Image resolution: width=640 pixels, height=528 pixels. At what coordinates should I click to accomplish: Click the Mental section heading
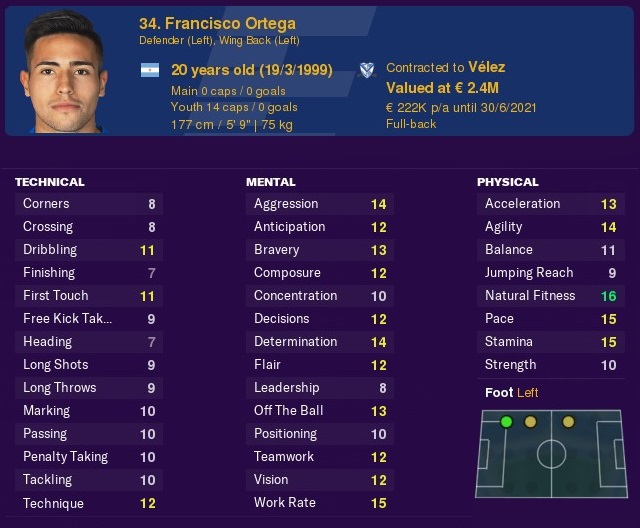point(271,182)
